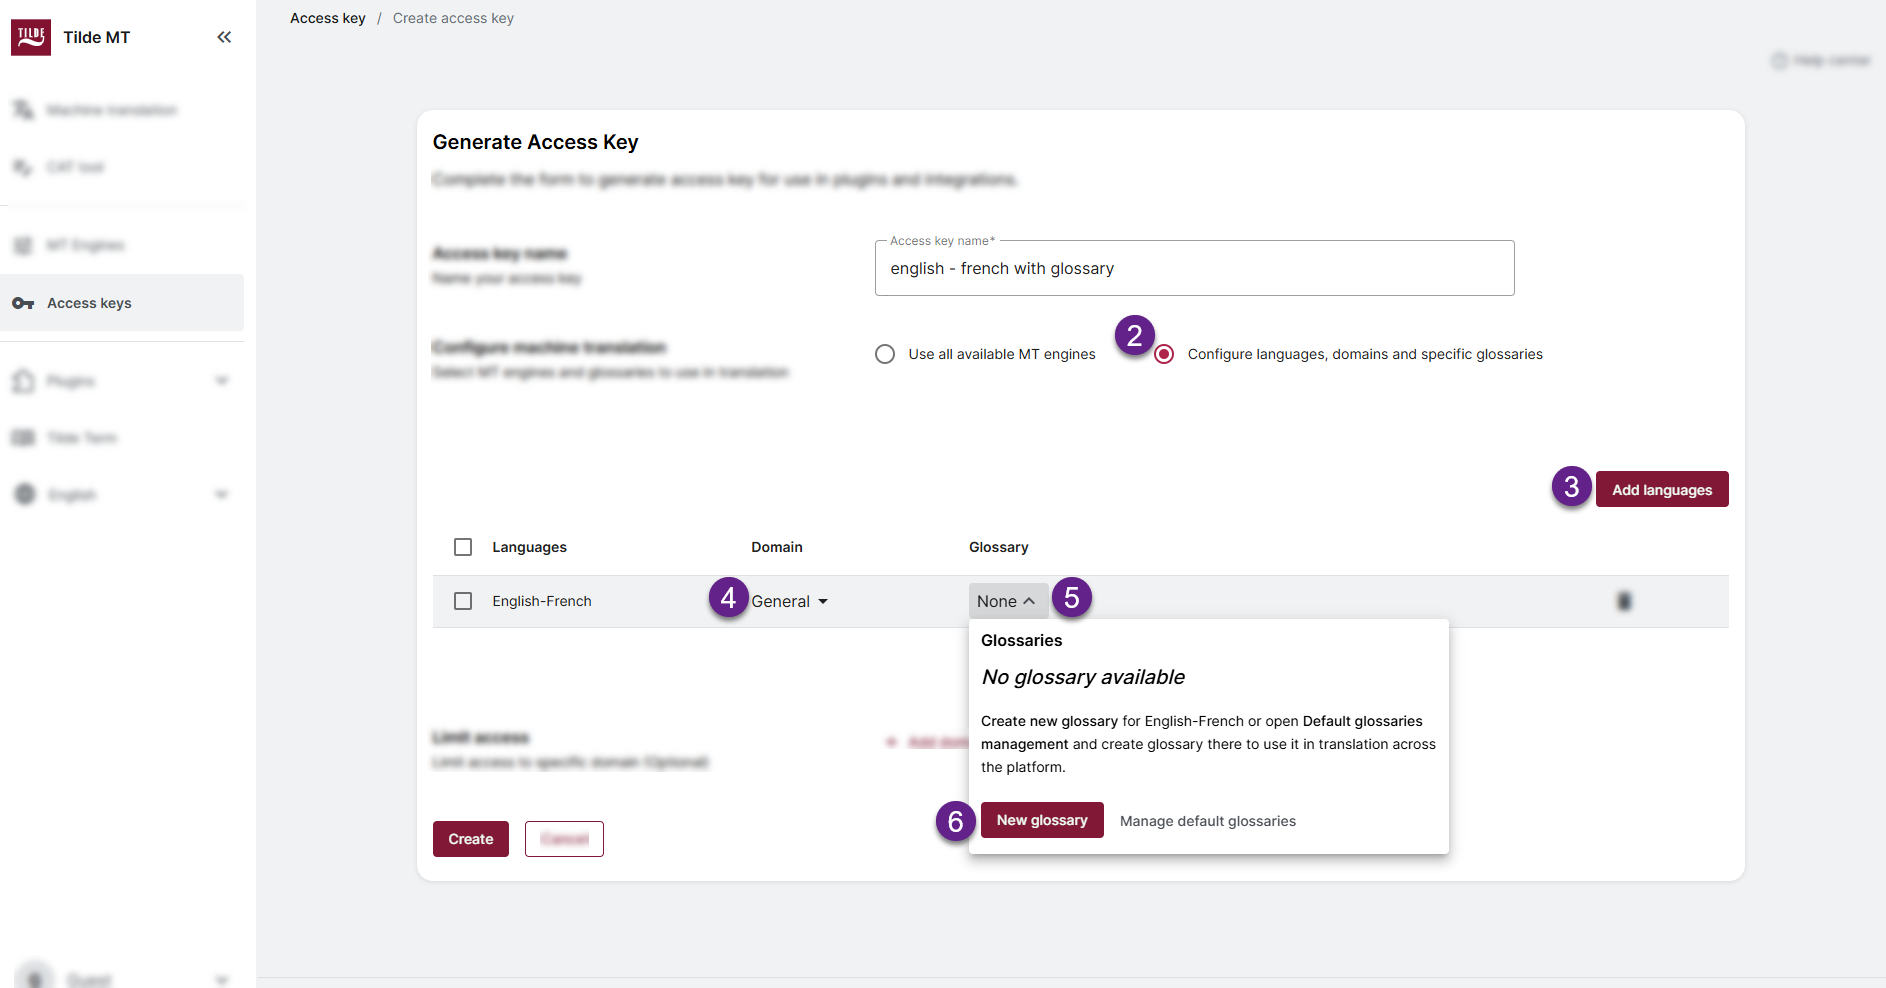Toggle the select-all checkbox above Languages
Viewport: 1886px width, 988px height.
tap(463, 547)
